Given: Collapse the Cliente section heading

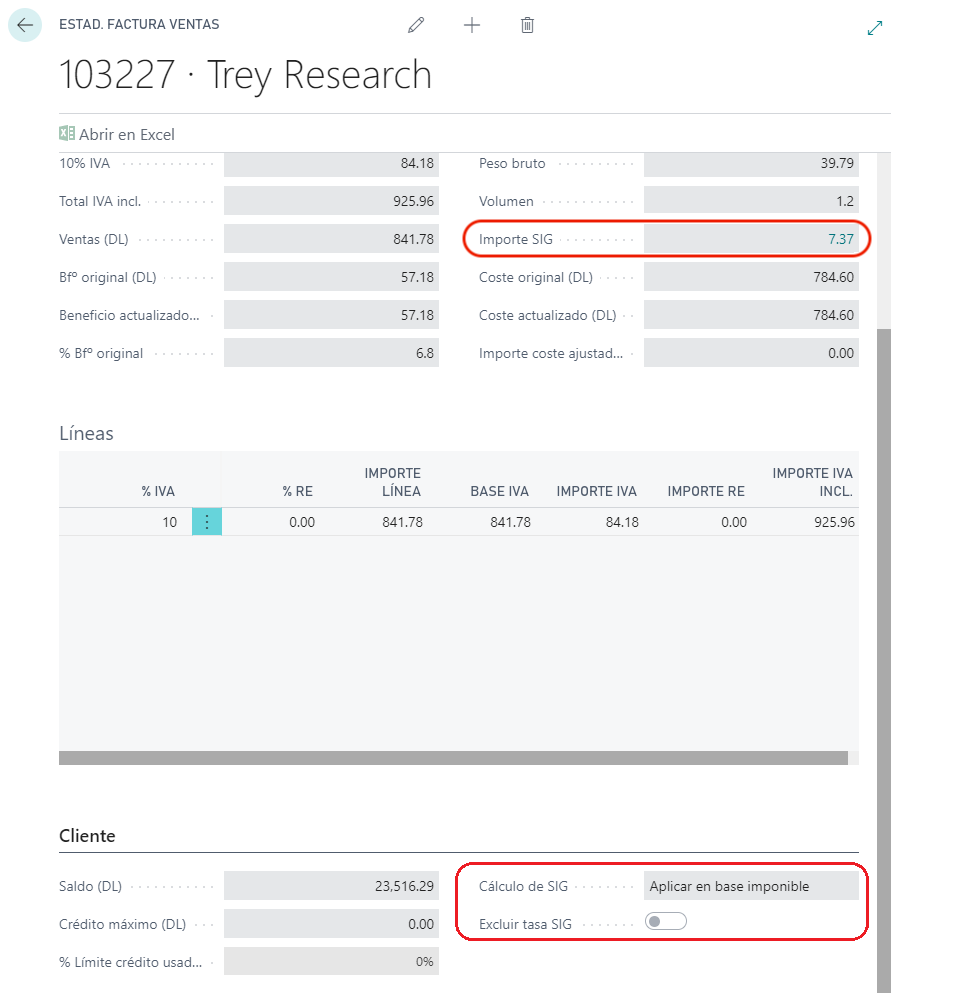Looking at the screenshot, I should tap(87, 836).
